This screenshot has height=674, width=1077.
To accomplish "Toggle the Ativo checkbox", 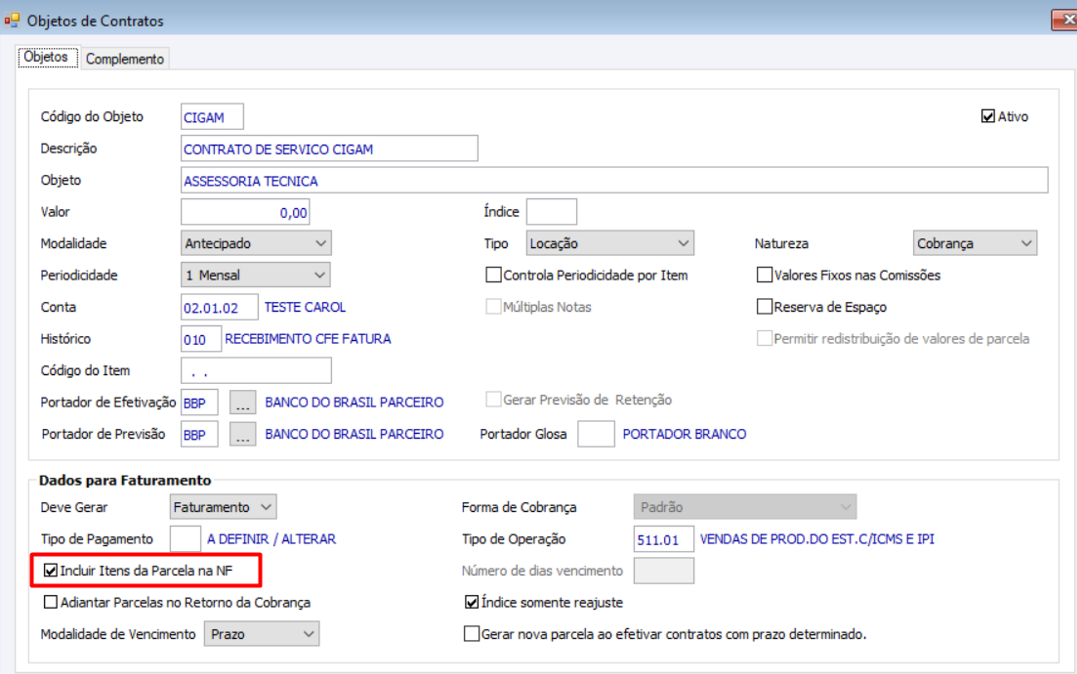I will 988,116.
